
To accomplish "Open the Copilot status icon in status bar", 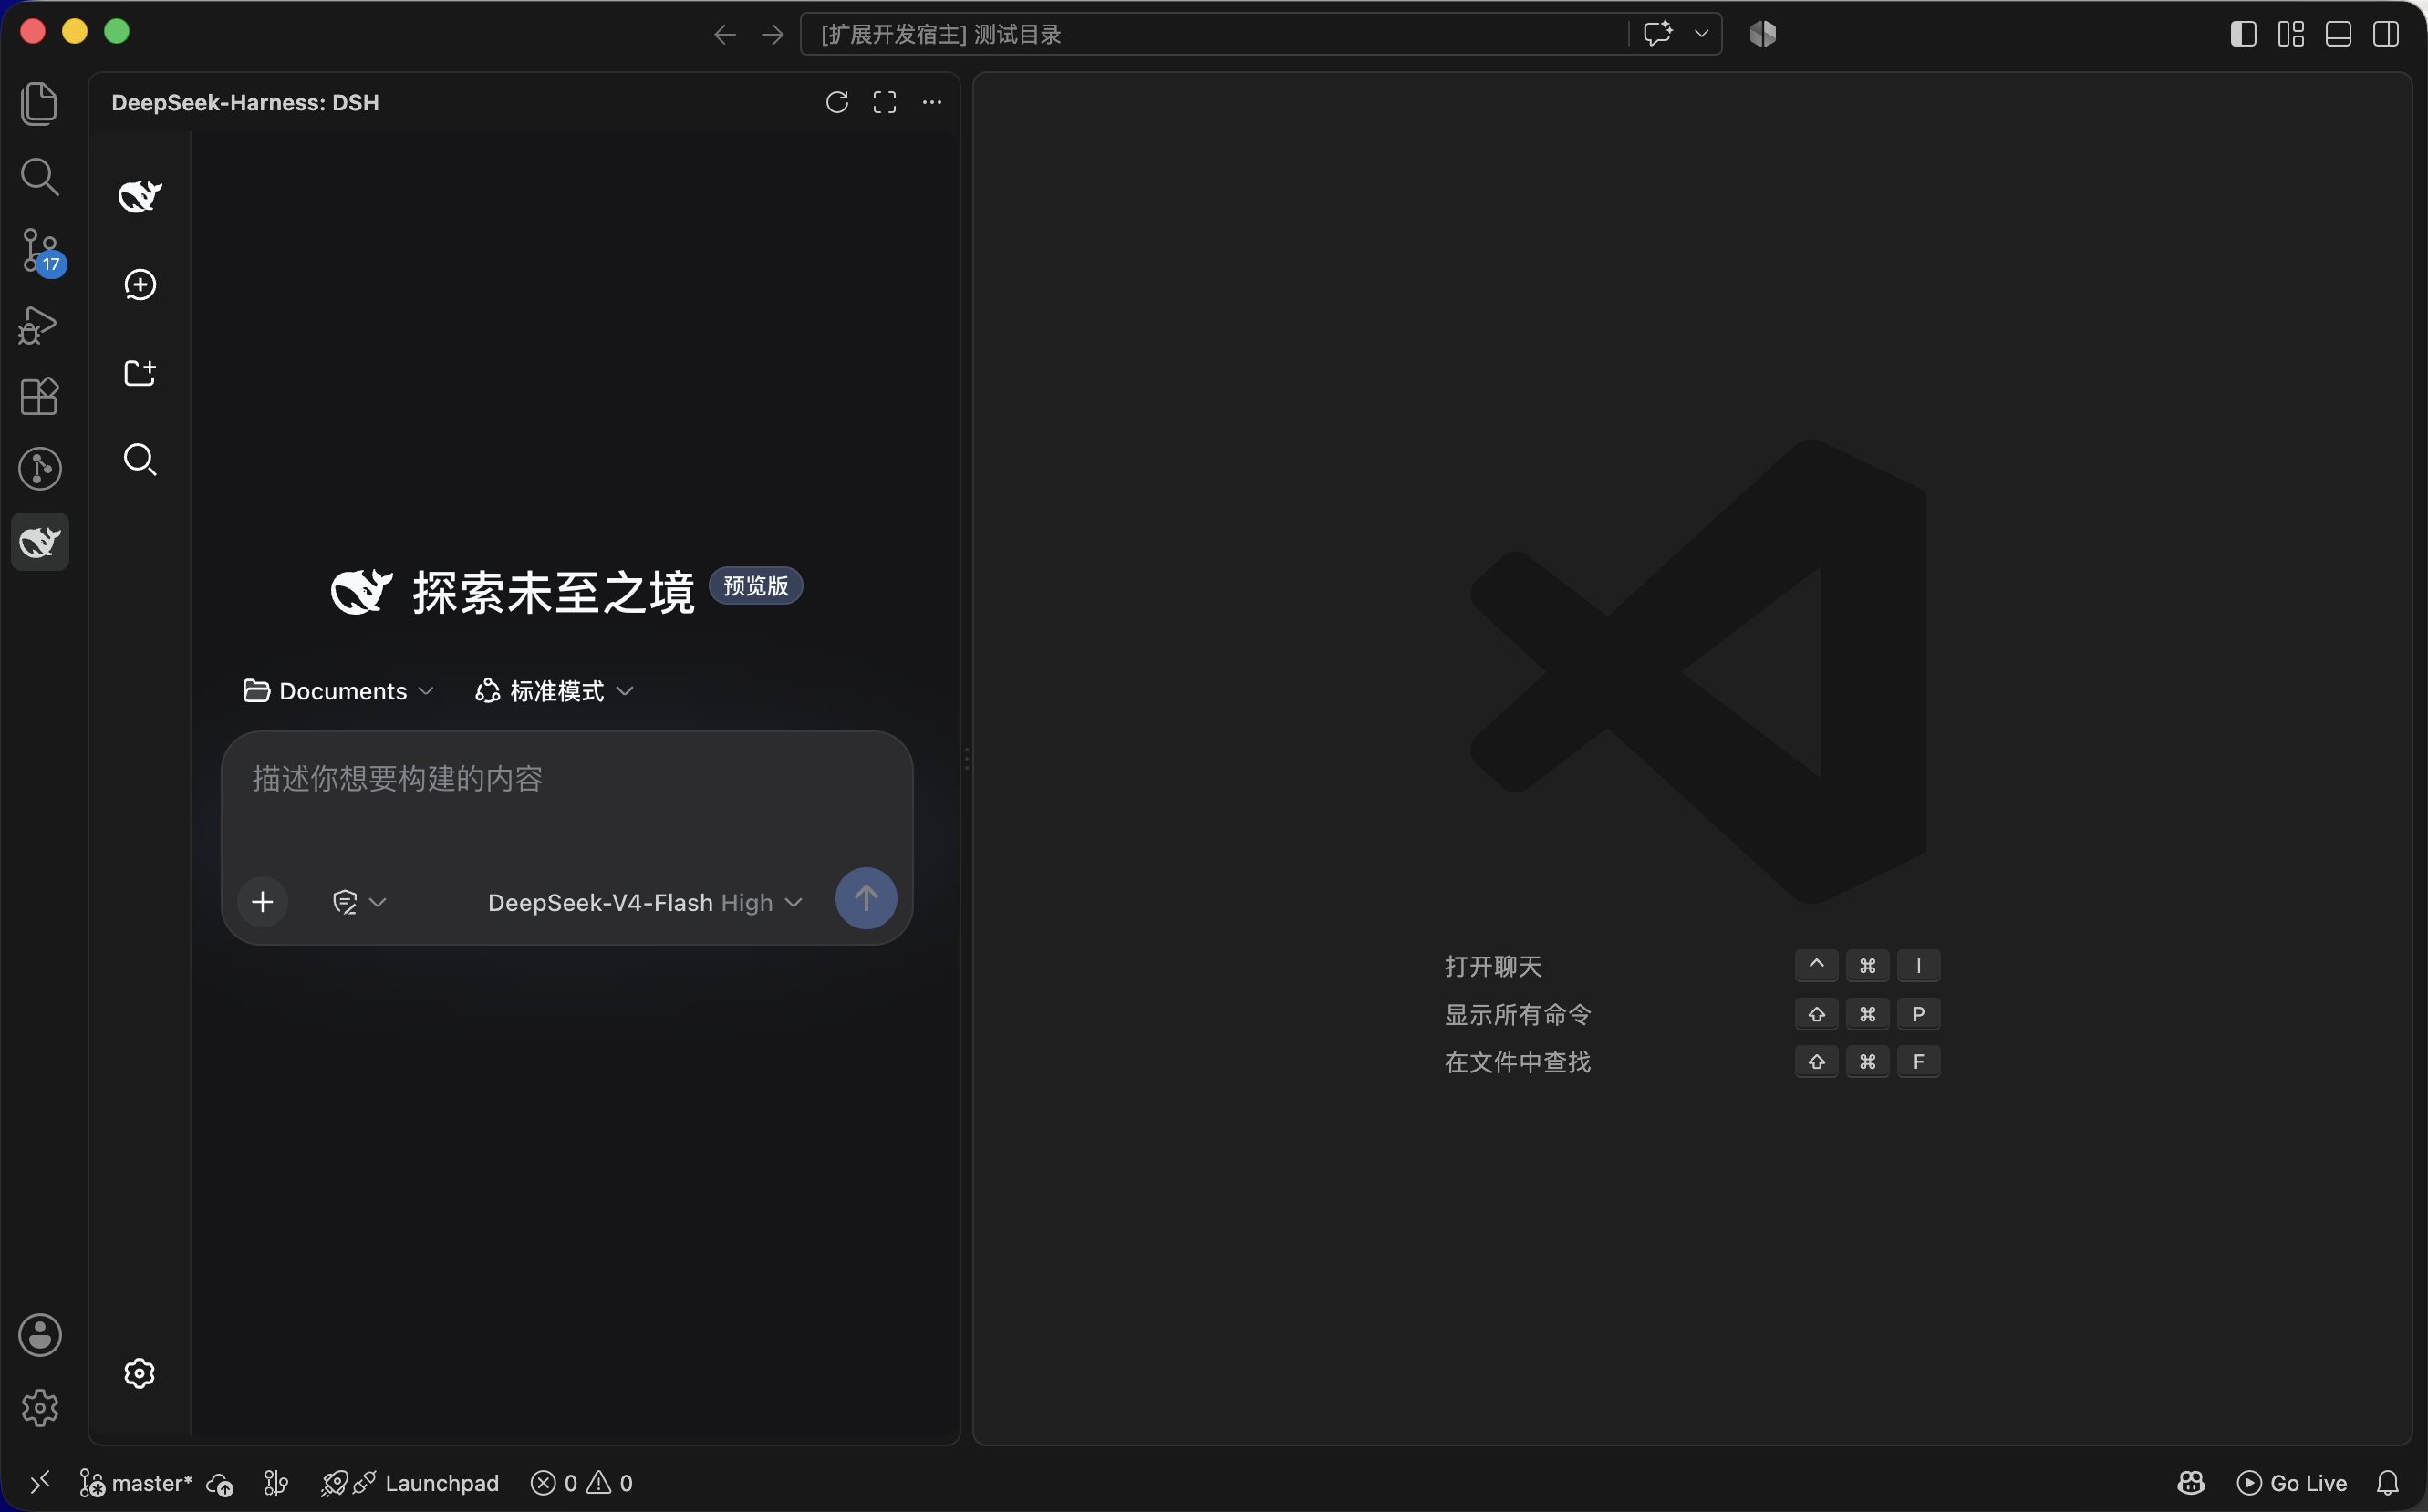I will (2191, 1482).
